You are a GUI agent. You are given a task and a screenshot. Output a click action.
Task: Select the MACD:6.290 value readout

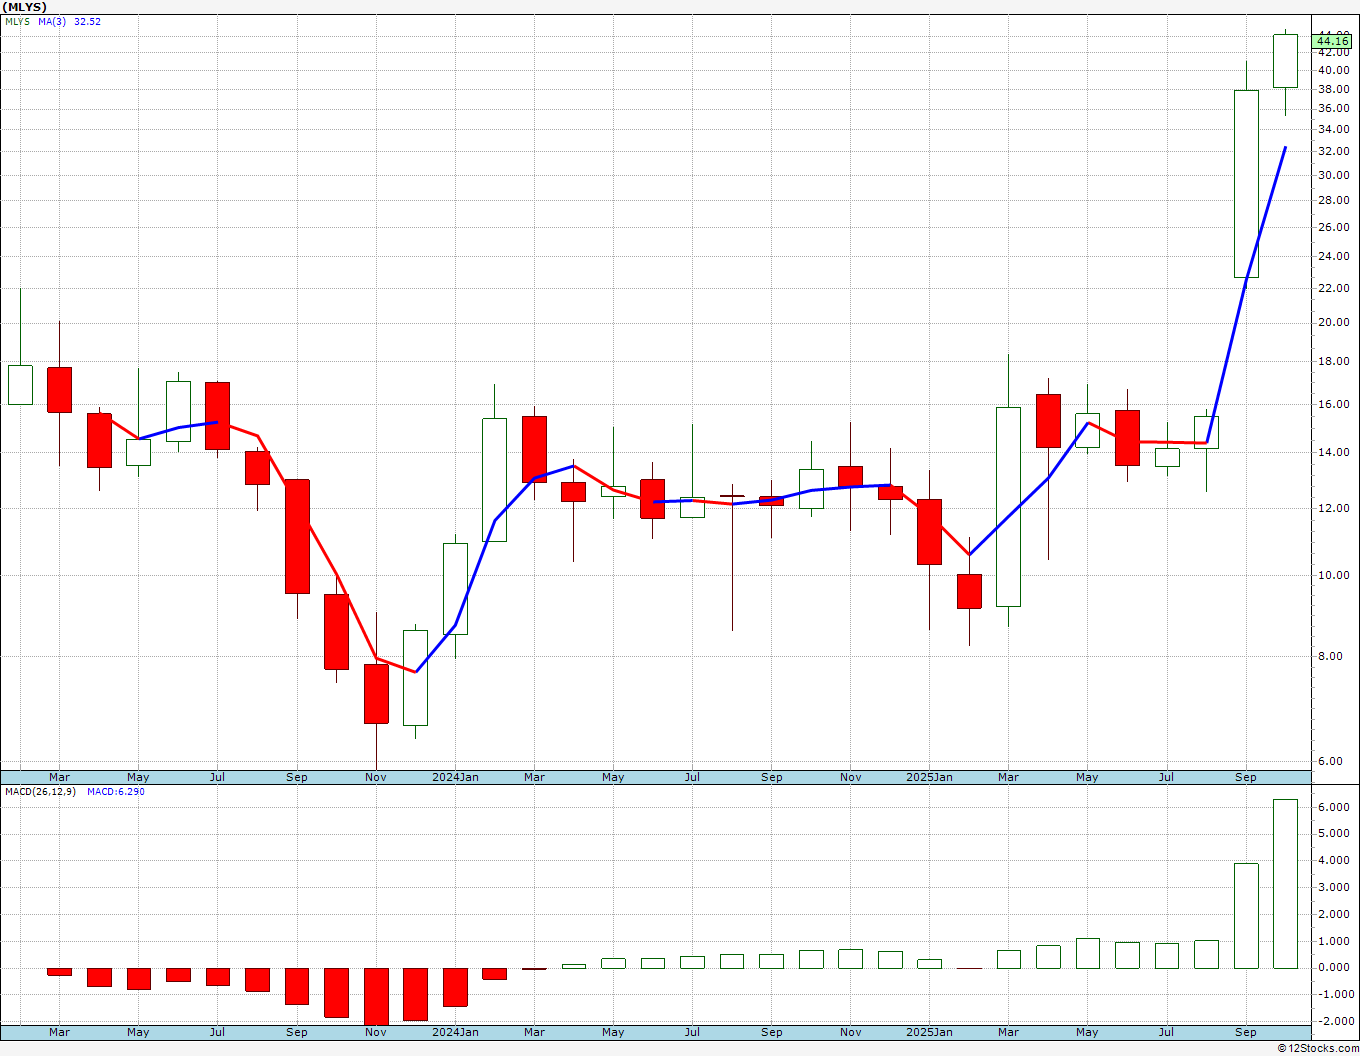[116, 792]
